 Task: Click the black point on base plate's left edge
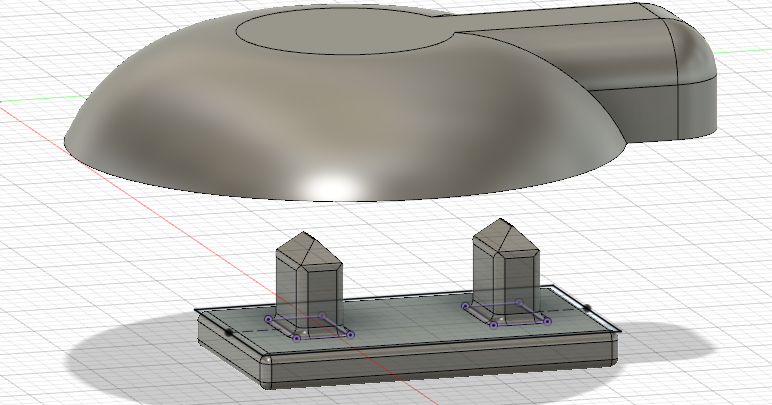tap(229, 331)
